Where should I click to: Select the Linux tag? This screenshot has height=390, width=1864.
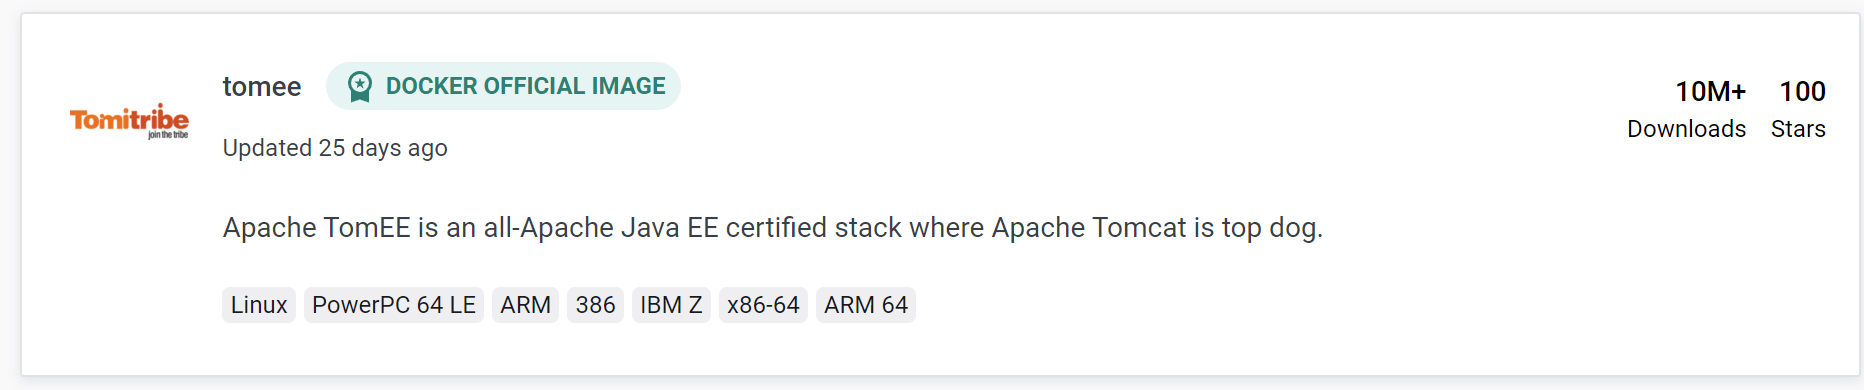[259, 305]
